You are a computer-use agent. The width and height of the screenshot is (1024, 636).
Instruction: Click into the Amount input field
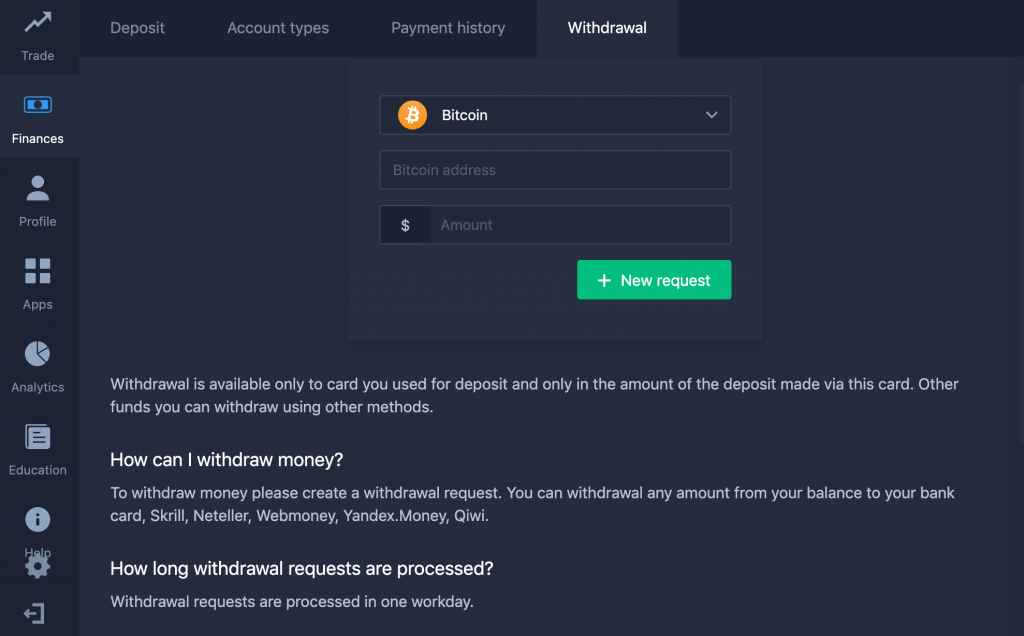click(580, 225)
